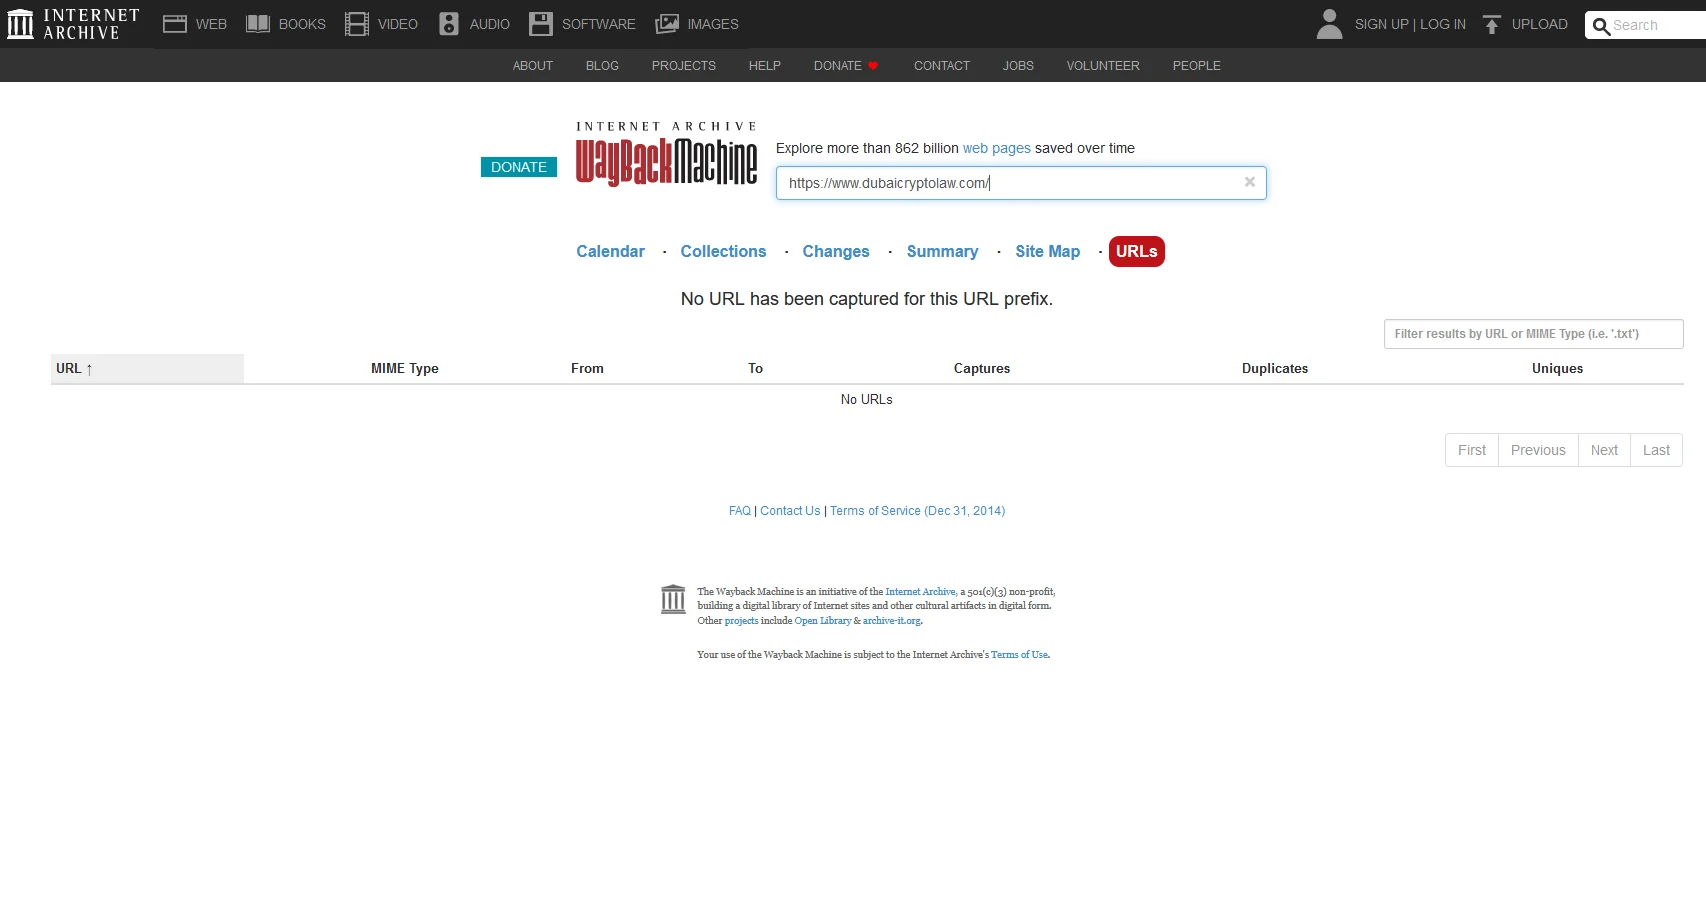
Task: Click the footer Internet Archive building icon
Action: (x=673, y=599)
